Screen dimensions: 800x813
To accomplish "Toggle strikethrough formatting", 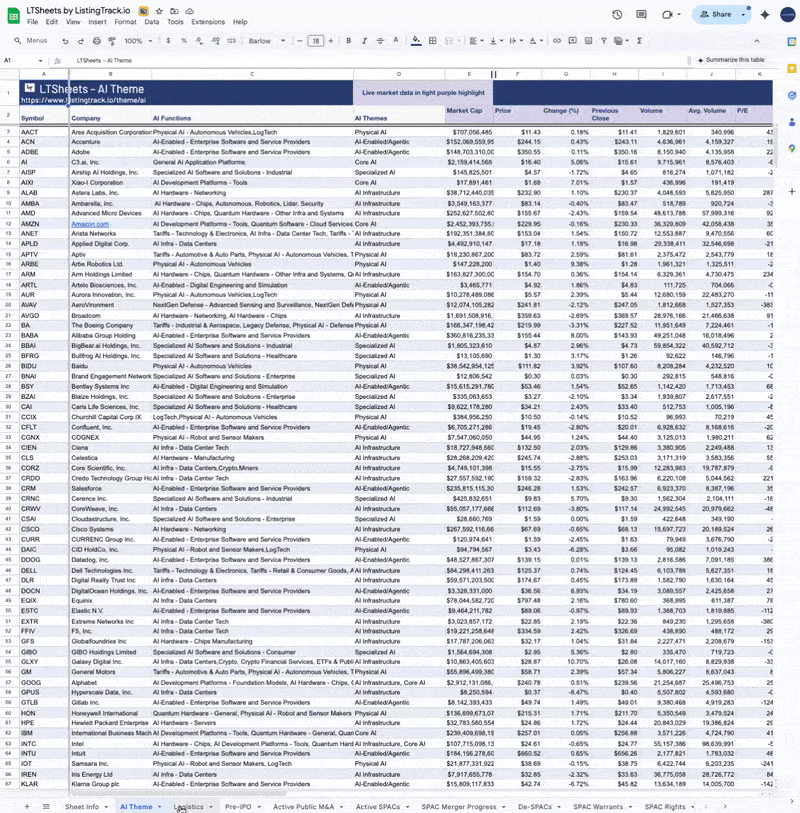I will point(380,41).
